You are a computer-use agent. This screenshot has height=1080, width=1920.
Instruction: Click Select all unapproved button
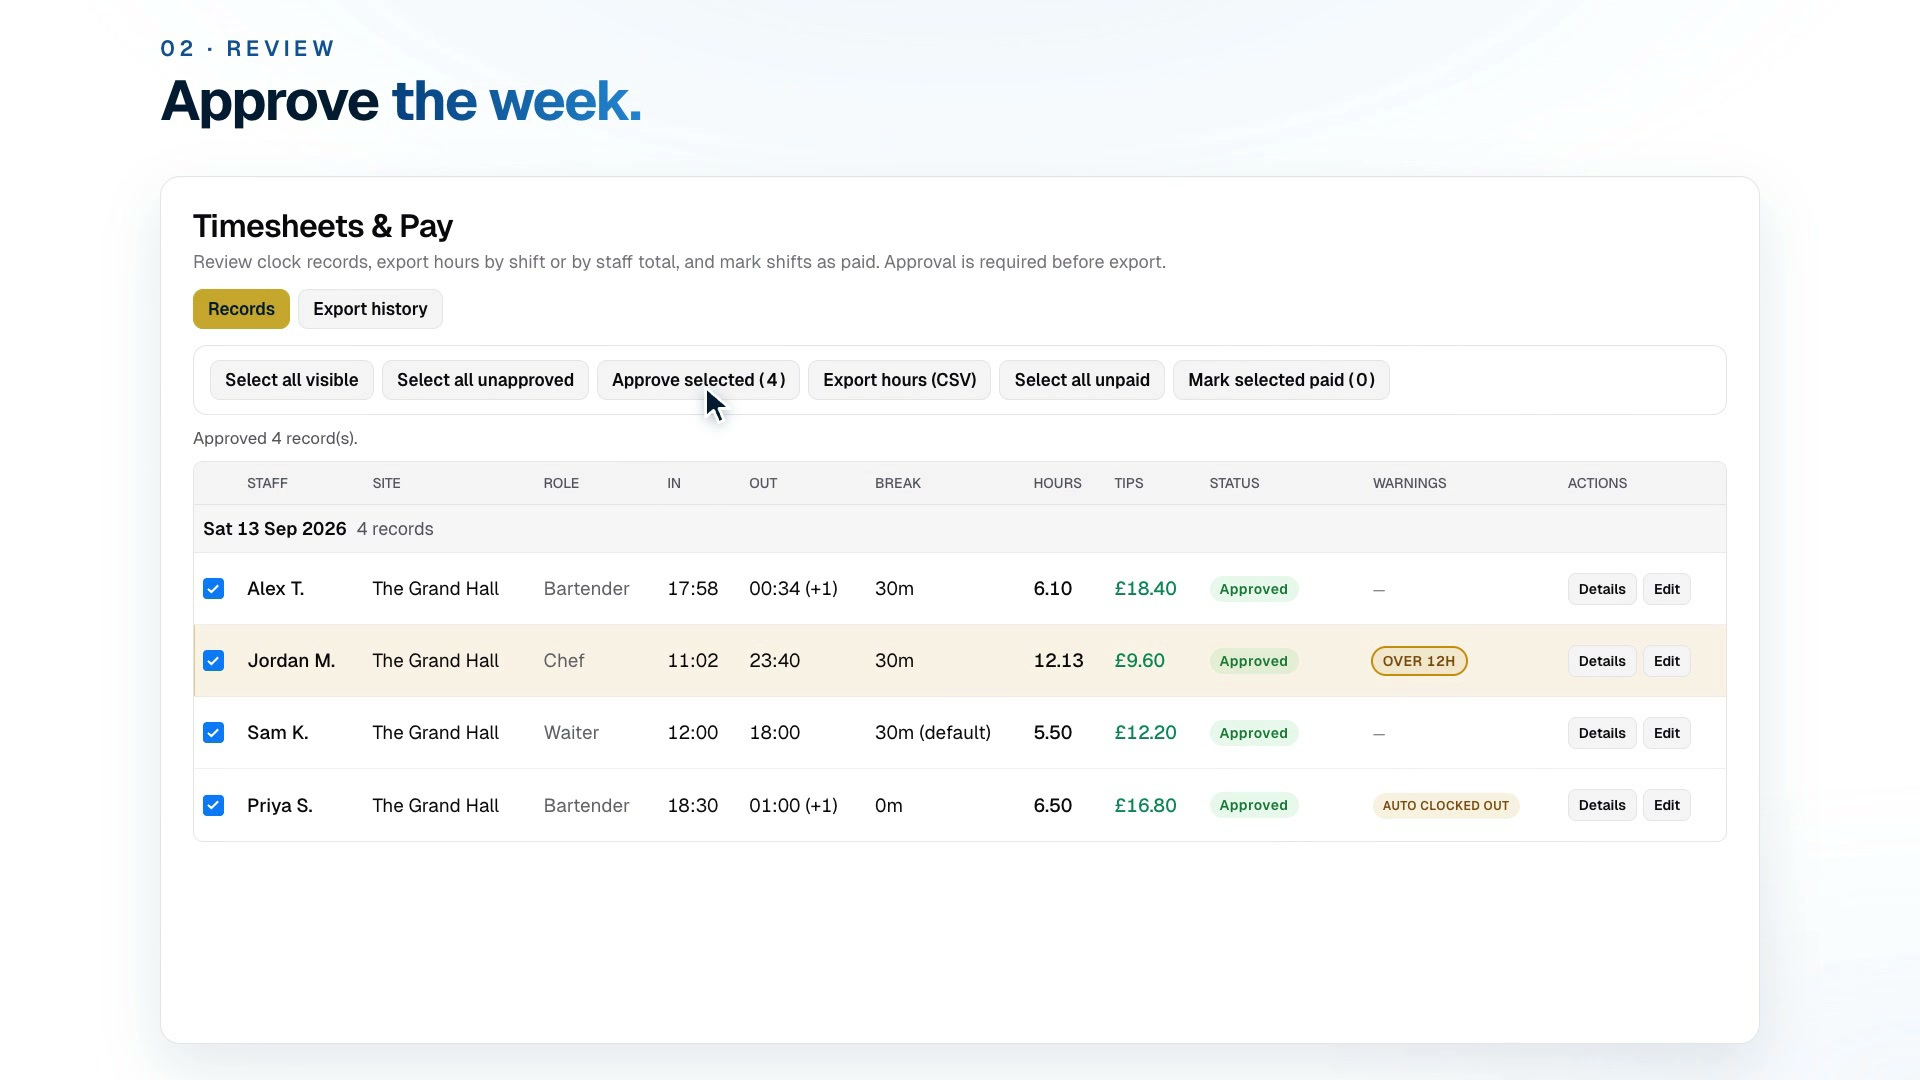click(485, 380)
